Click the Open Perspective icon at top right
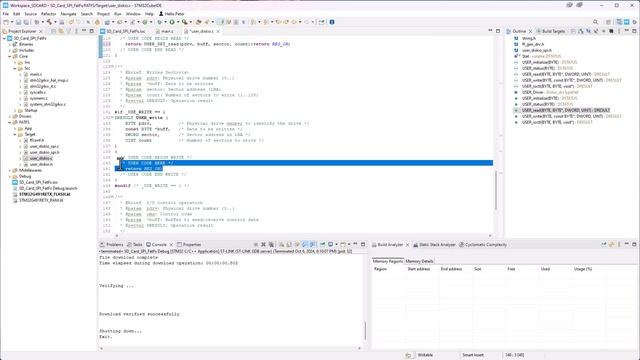Image resolution: width=640 pixels, height=360 pixels. pyautogui.click(x=608, y=22)
